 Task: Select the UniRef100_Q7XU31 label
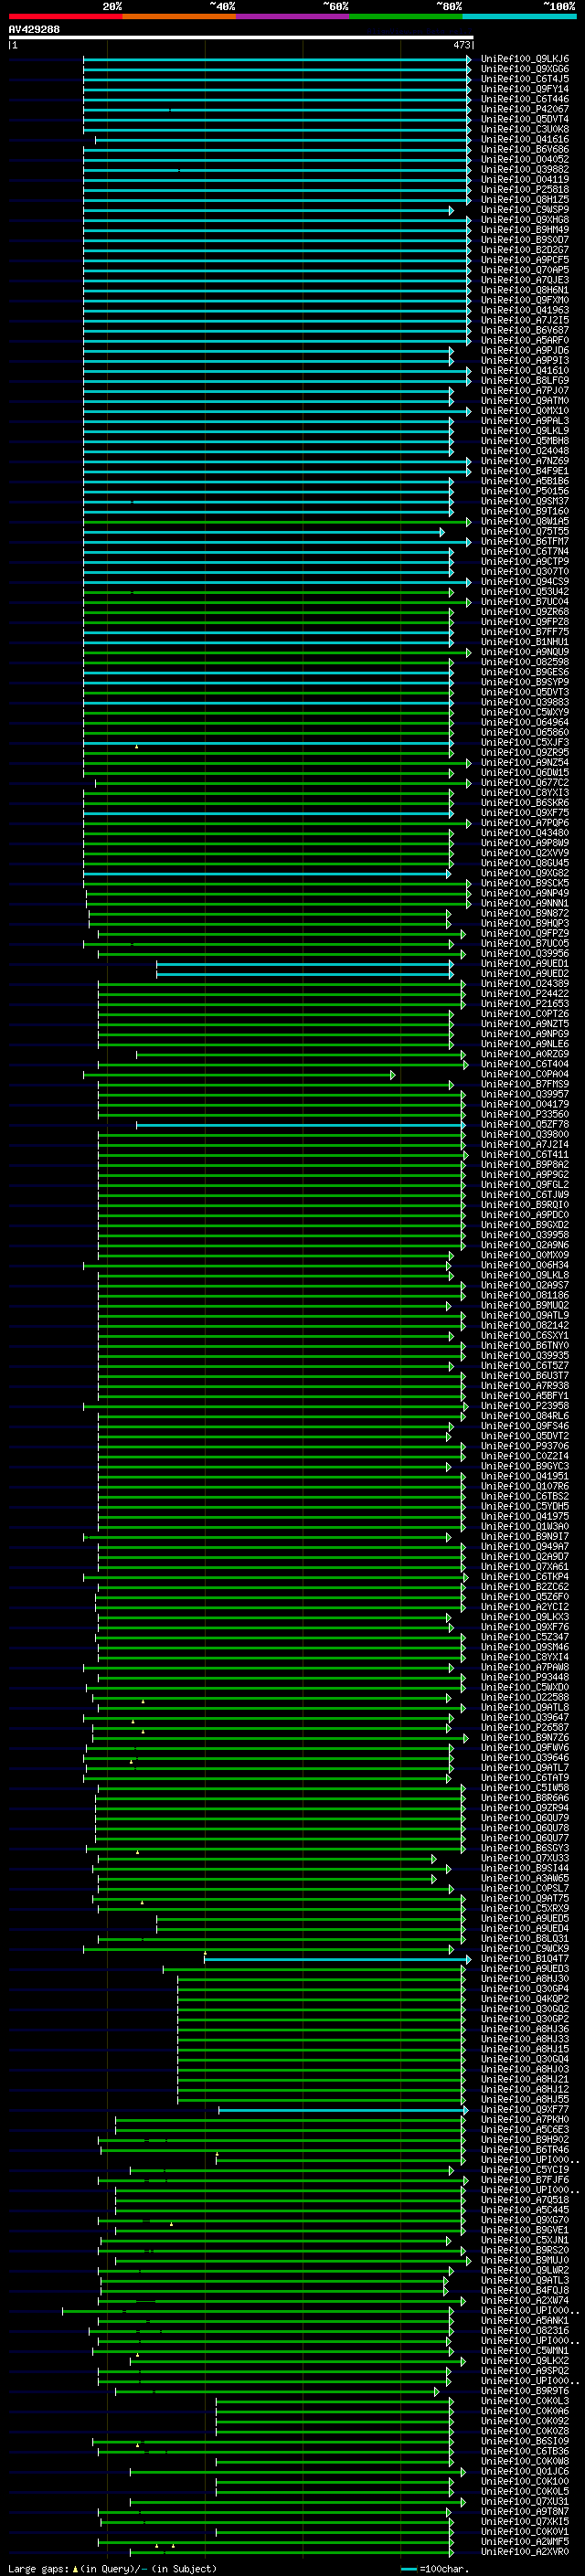coord(525,2502)
